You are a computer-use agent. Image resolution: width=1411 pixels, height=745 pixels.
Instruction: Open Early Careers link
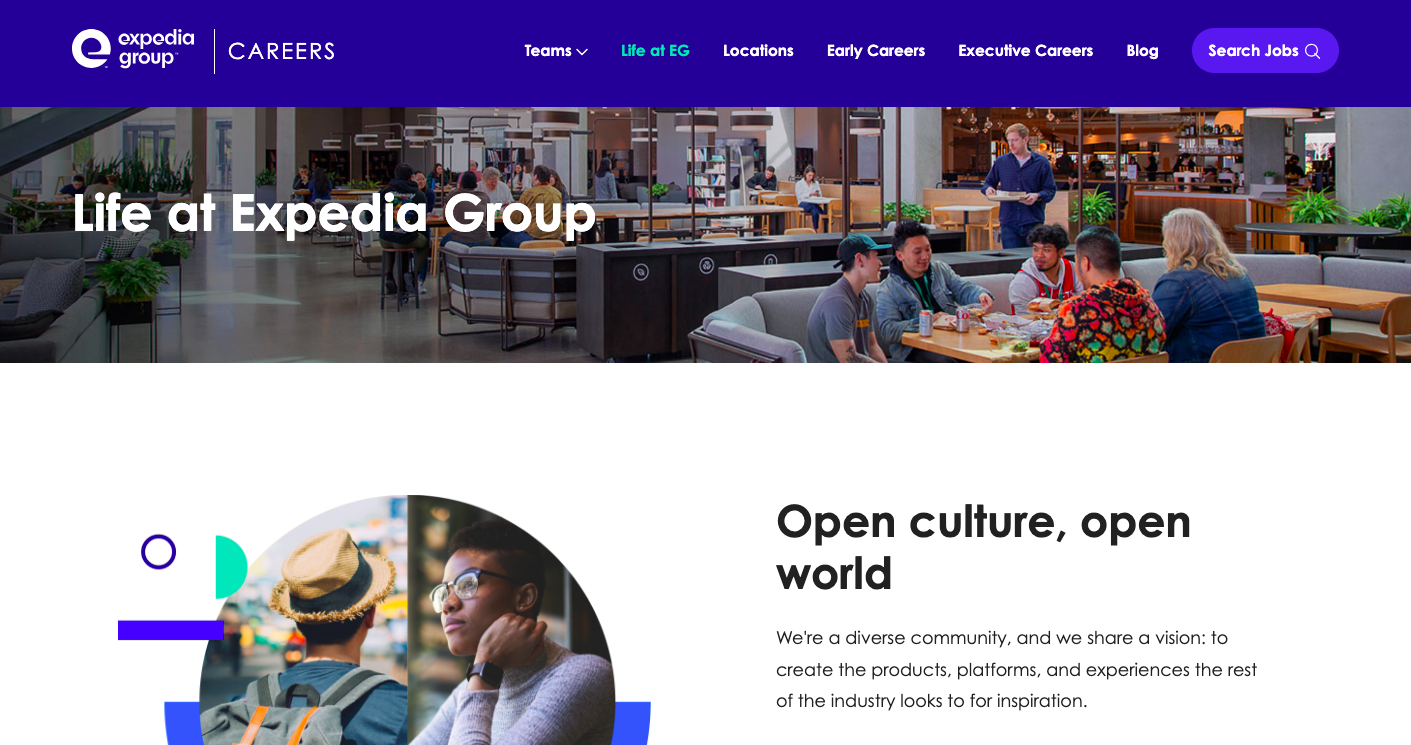876,51
